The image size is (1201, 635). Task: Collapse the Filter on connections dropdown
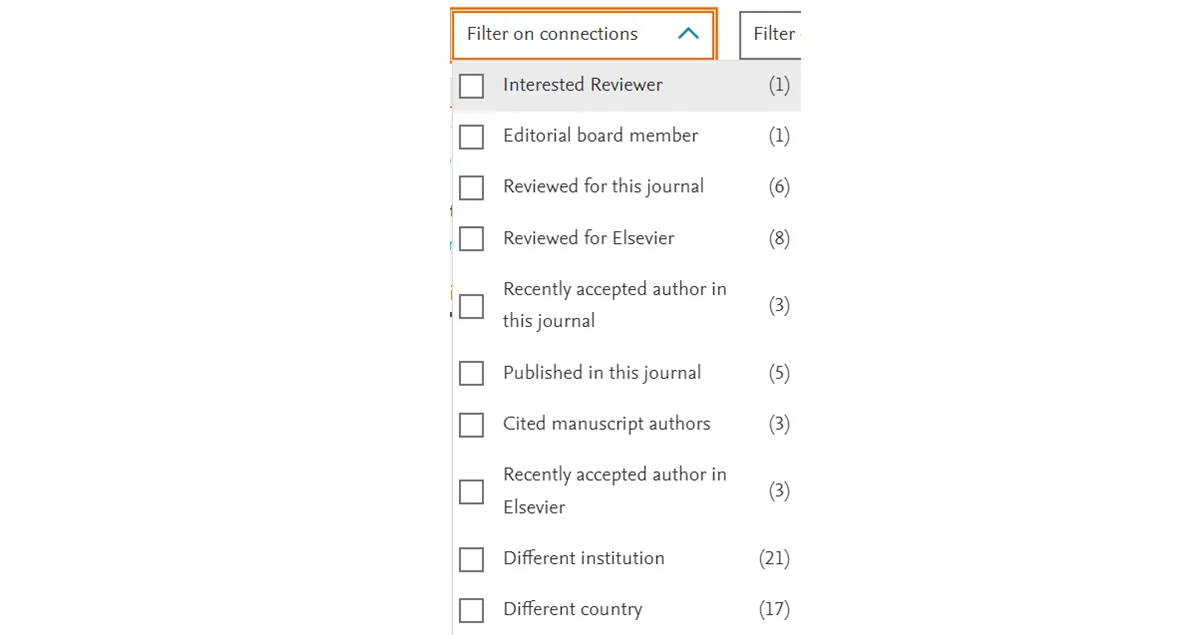click(x=583, y=33)
